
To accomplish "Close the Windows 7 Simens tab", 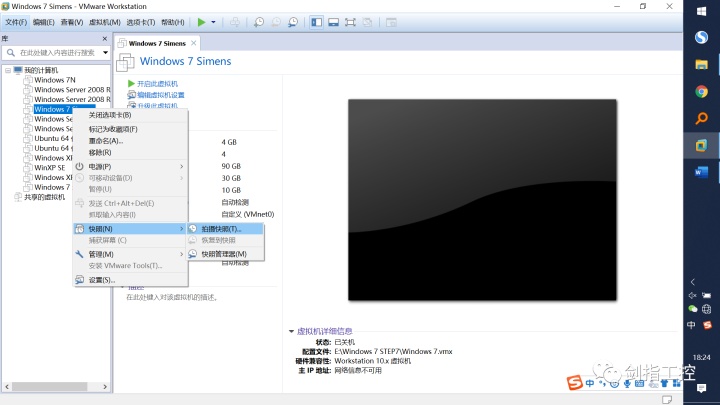I will [x=194, y=43].
